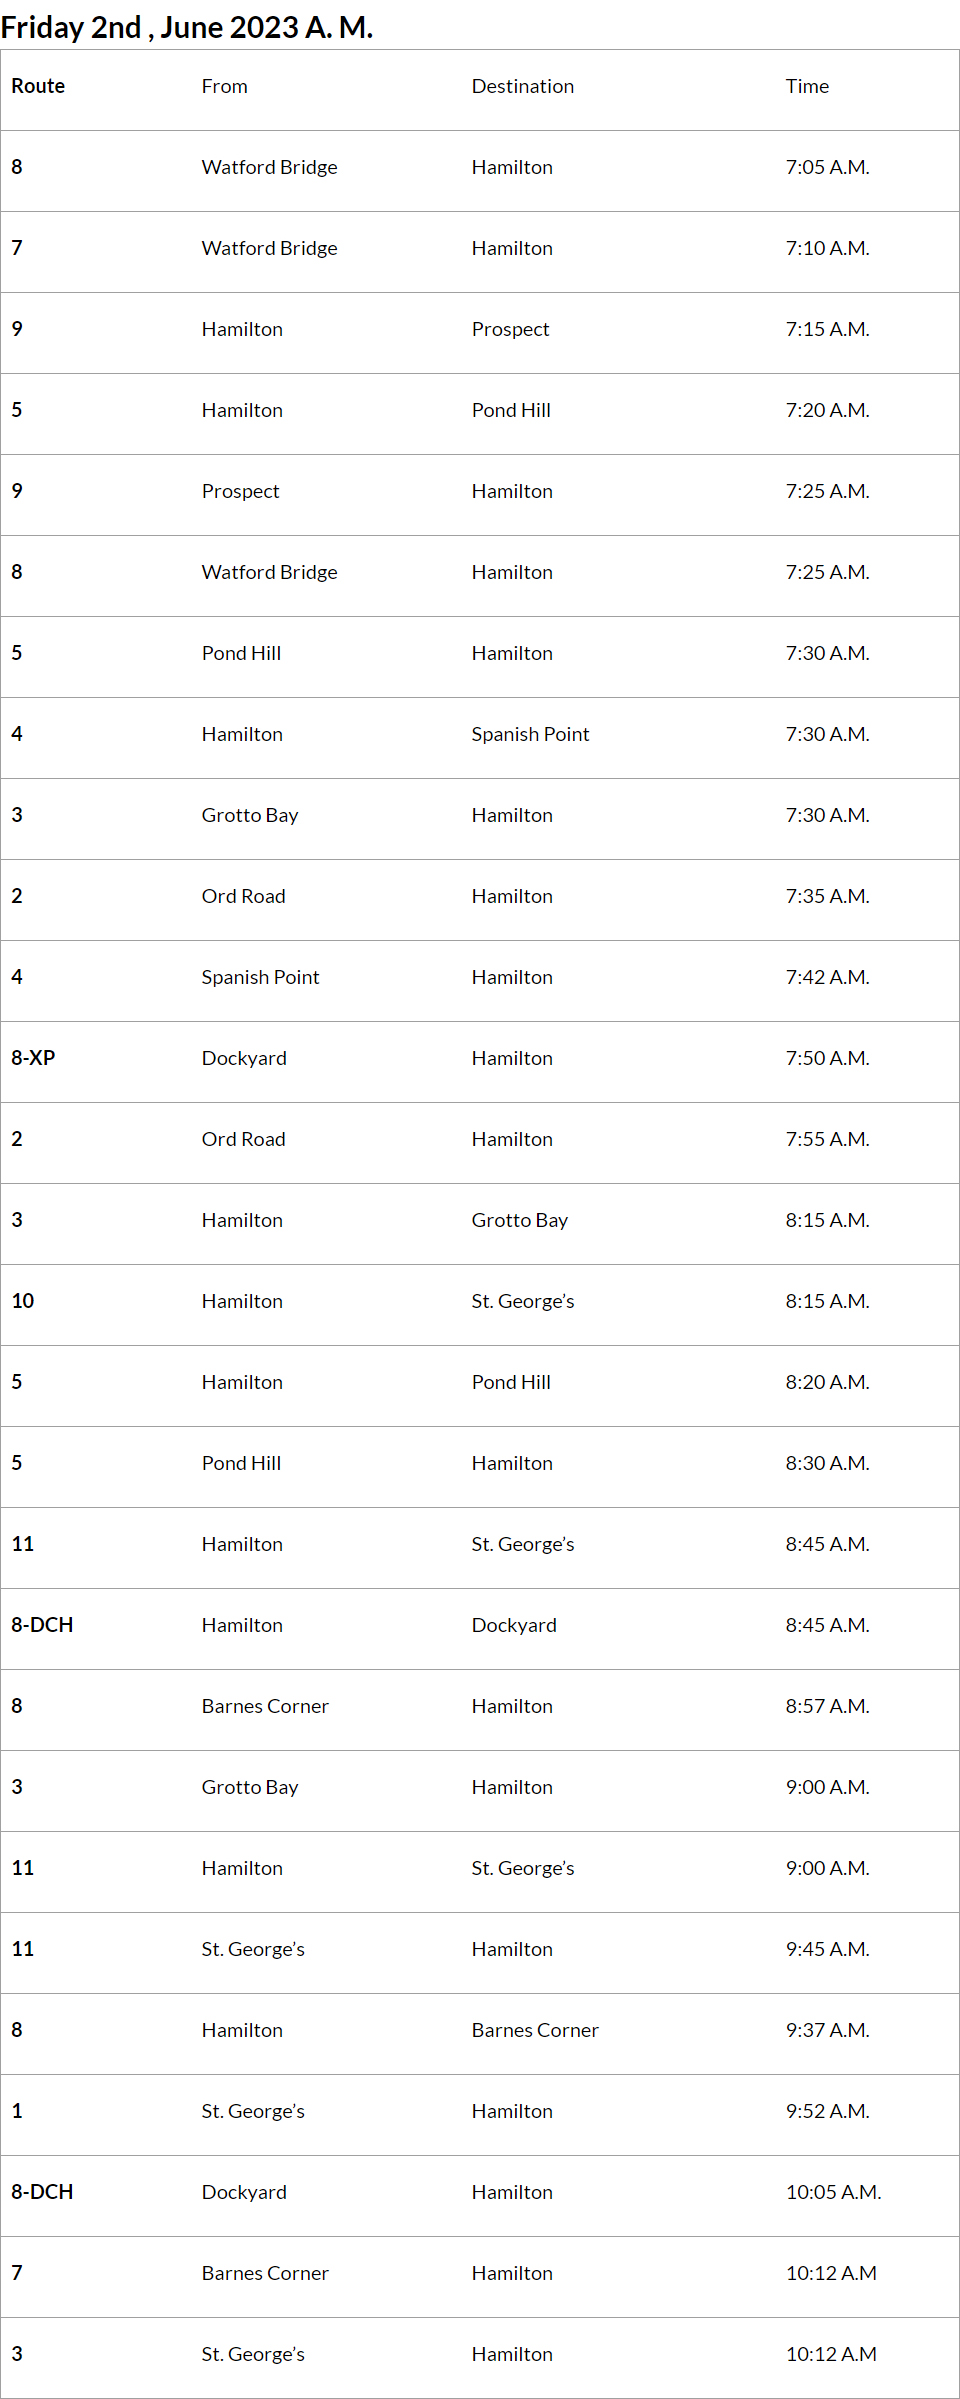Click Prospect in the Destination column
The height and width of the screenshot is (2399, 960).
pyautogui.click(x=510, y=330)
